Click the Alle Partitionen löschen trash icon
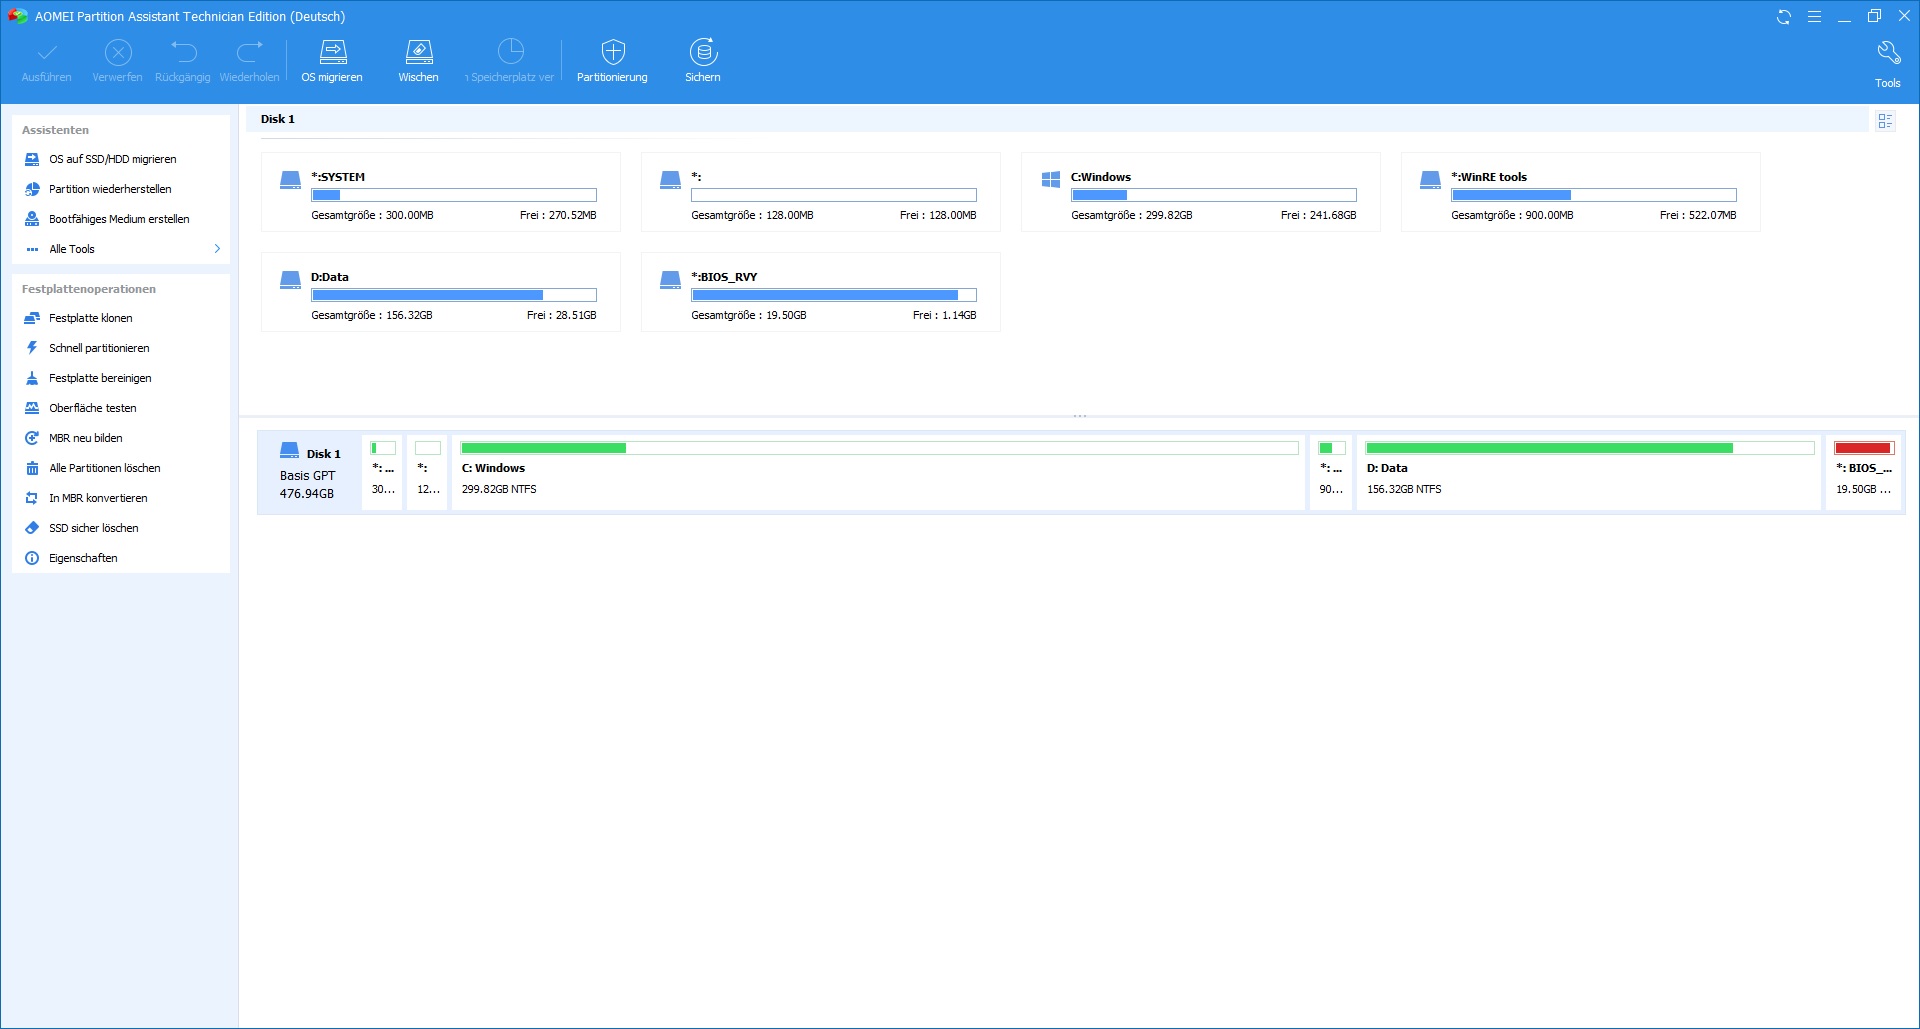 [x=32, y=468]
